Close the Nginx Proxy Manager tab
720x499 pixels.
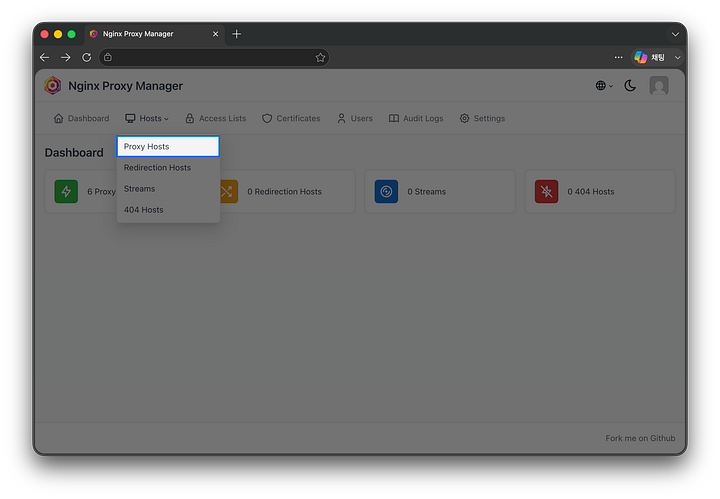click(215, 34)
